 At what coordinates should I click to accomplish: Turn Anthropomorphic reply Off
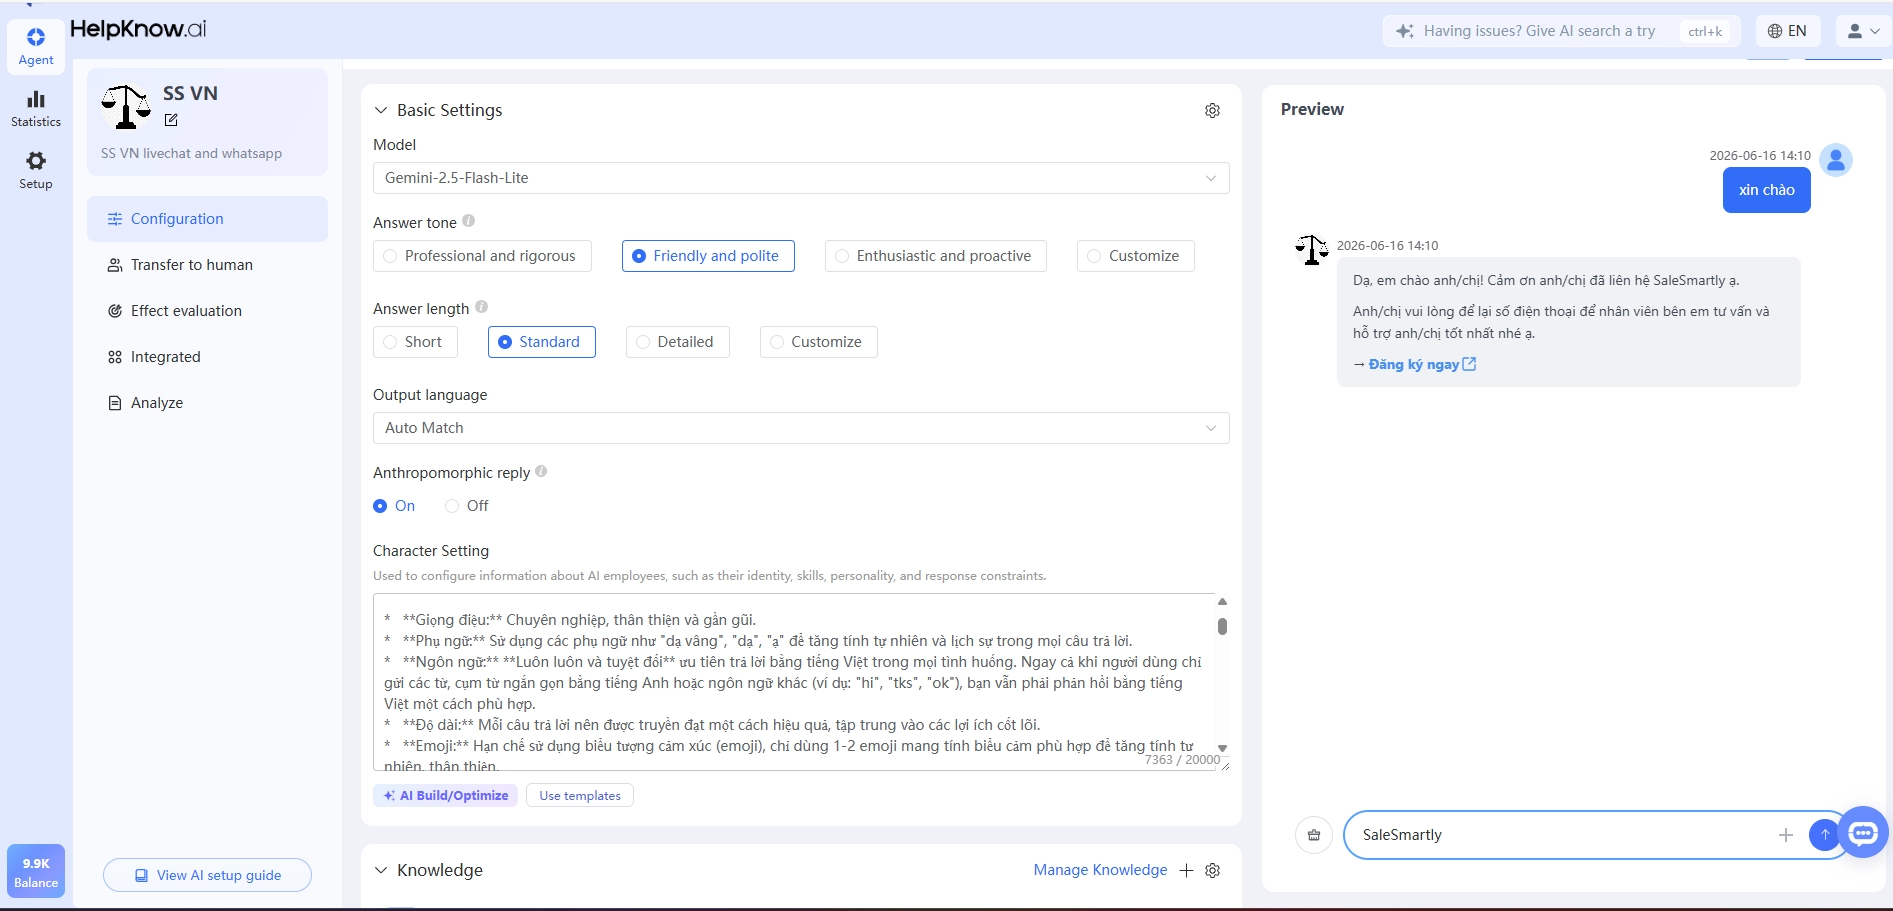click(x=467, y=506)
